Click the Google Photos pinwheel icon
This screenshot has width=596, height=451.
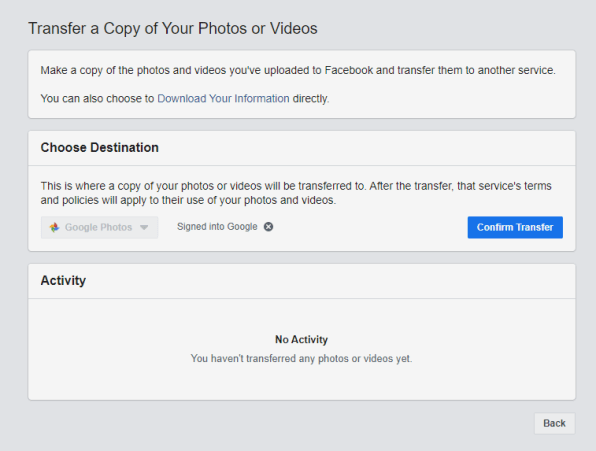(54, 227)
